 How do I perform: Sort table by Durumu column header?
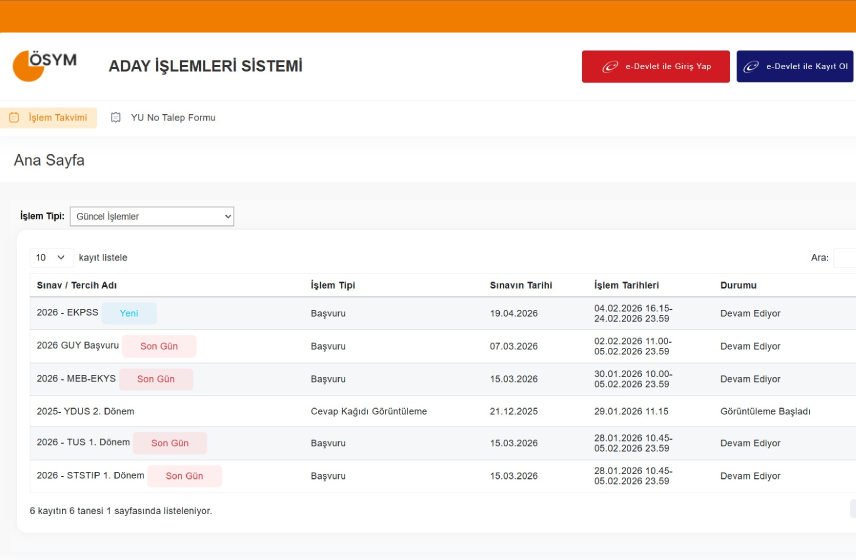coord(738,285)
